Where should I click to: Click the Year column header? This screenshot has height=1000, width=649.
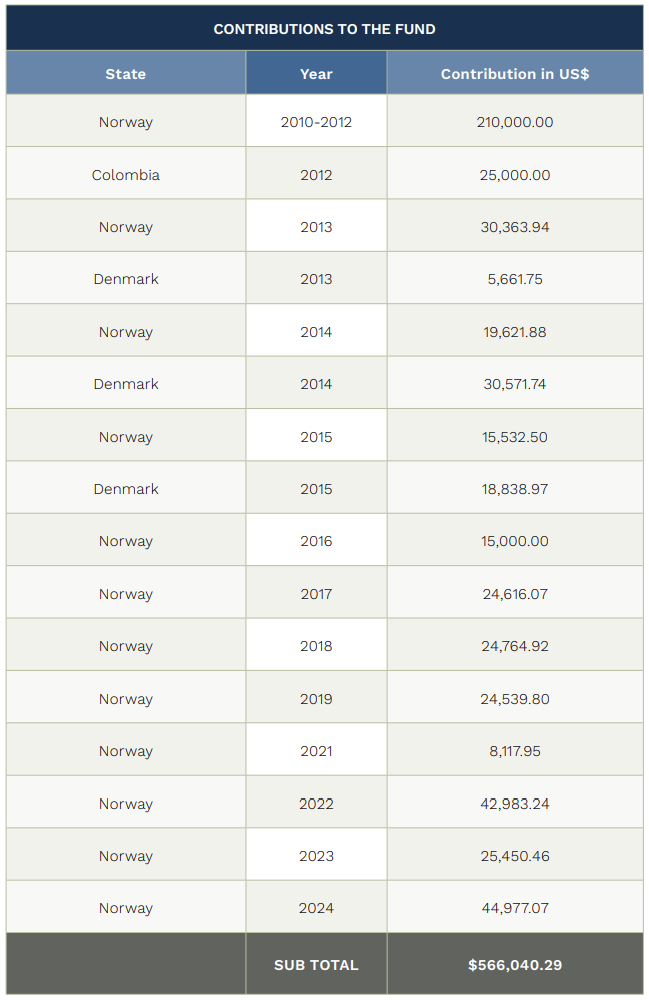point(316,74)
